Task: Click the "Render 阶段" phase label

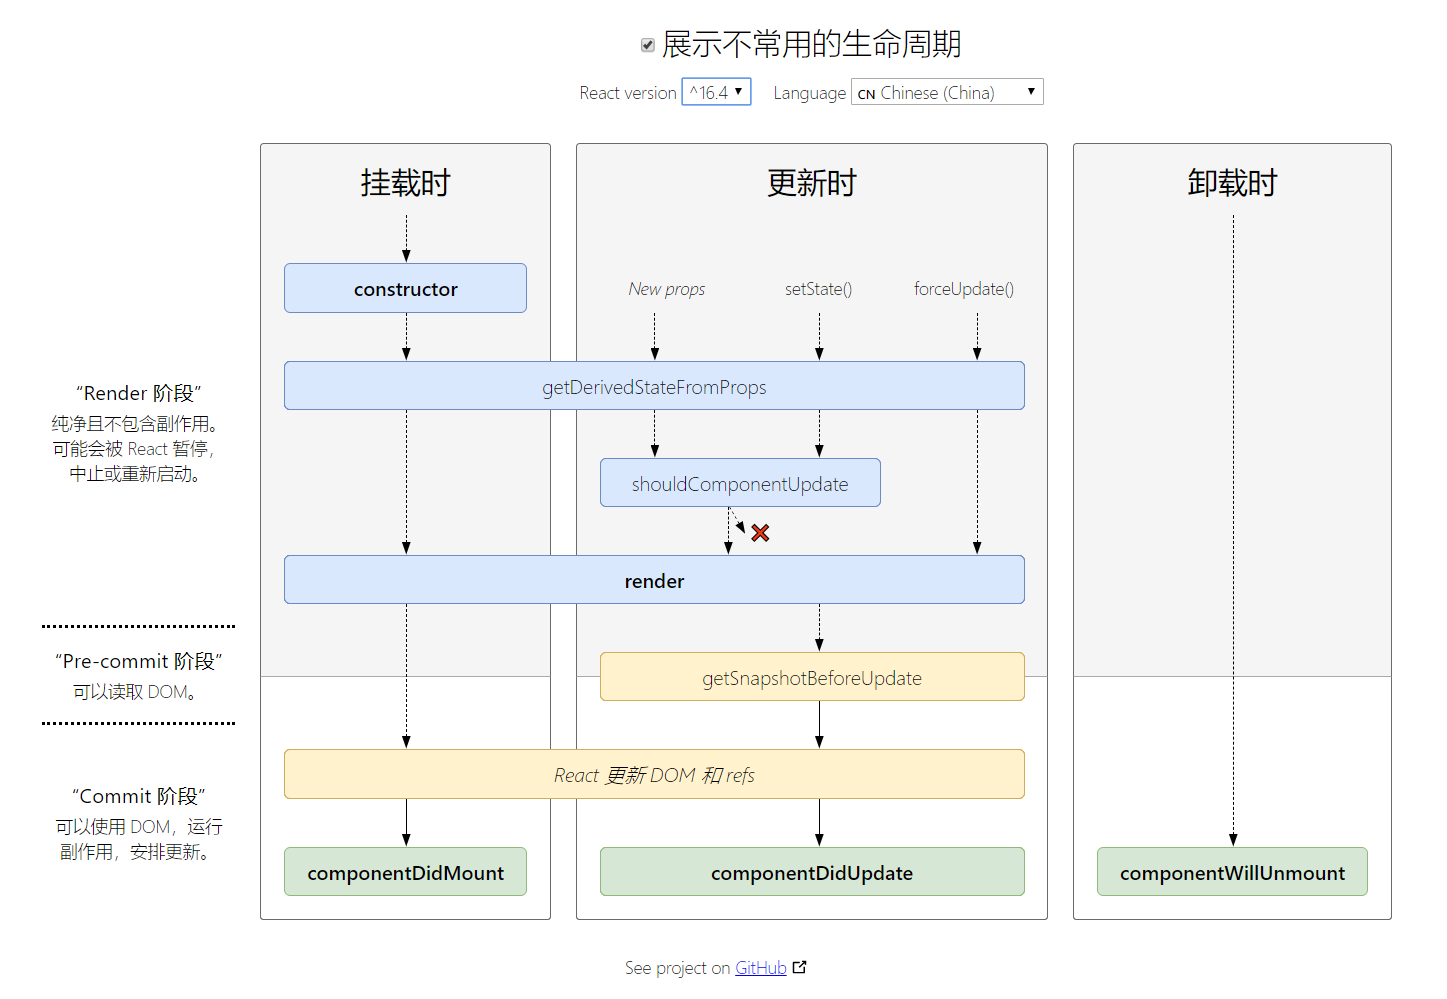Action: (139, 393)
